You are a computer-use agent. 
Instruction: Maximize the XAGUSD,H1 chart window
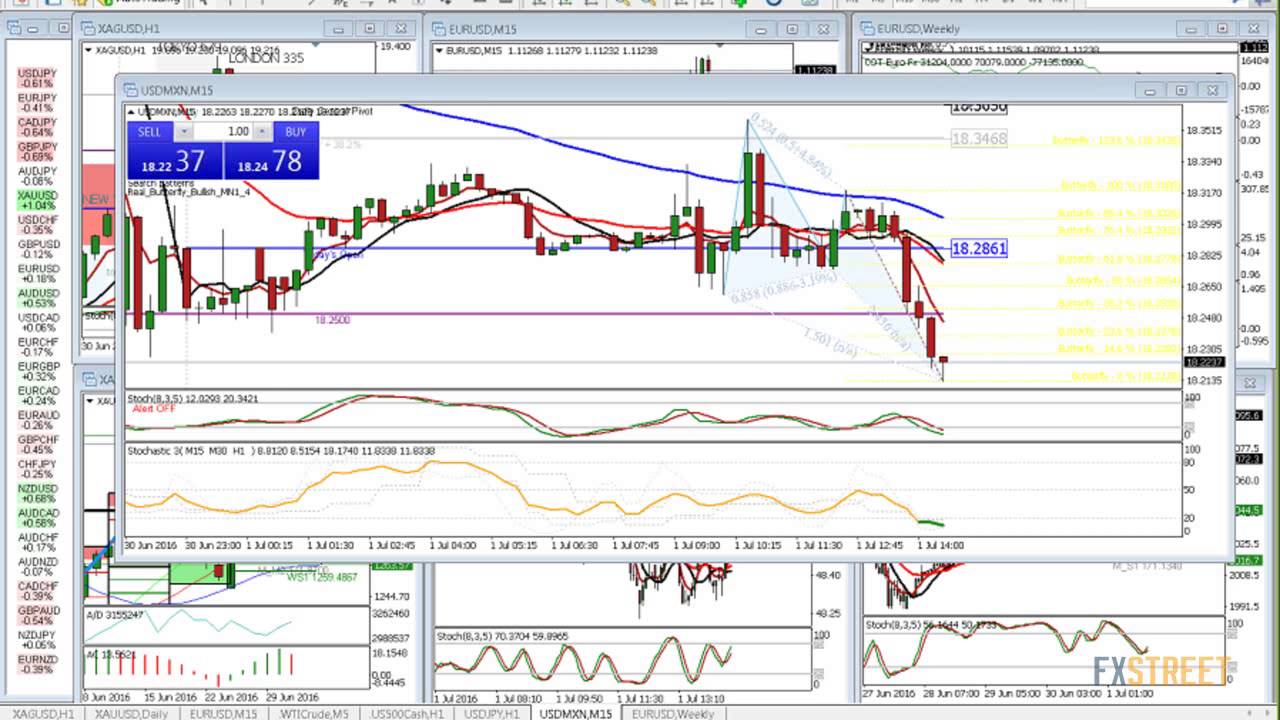point(370,29)
